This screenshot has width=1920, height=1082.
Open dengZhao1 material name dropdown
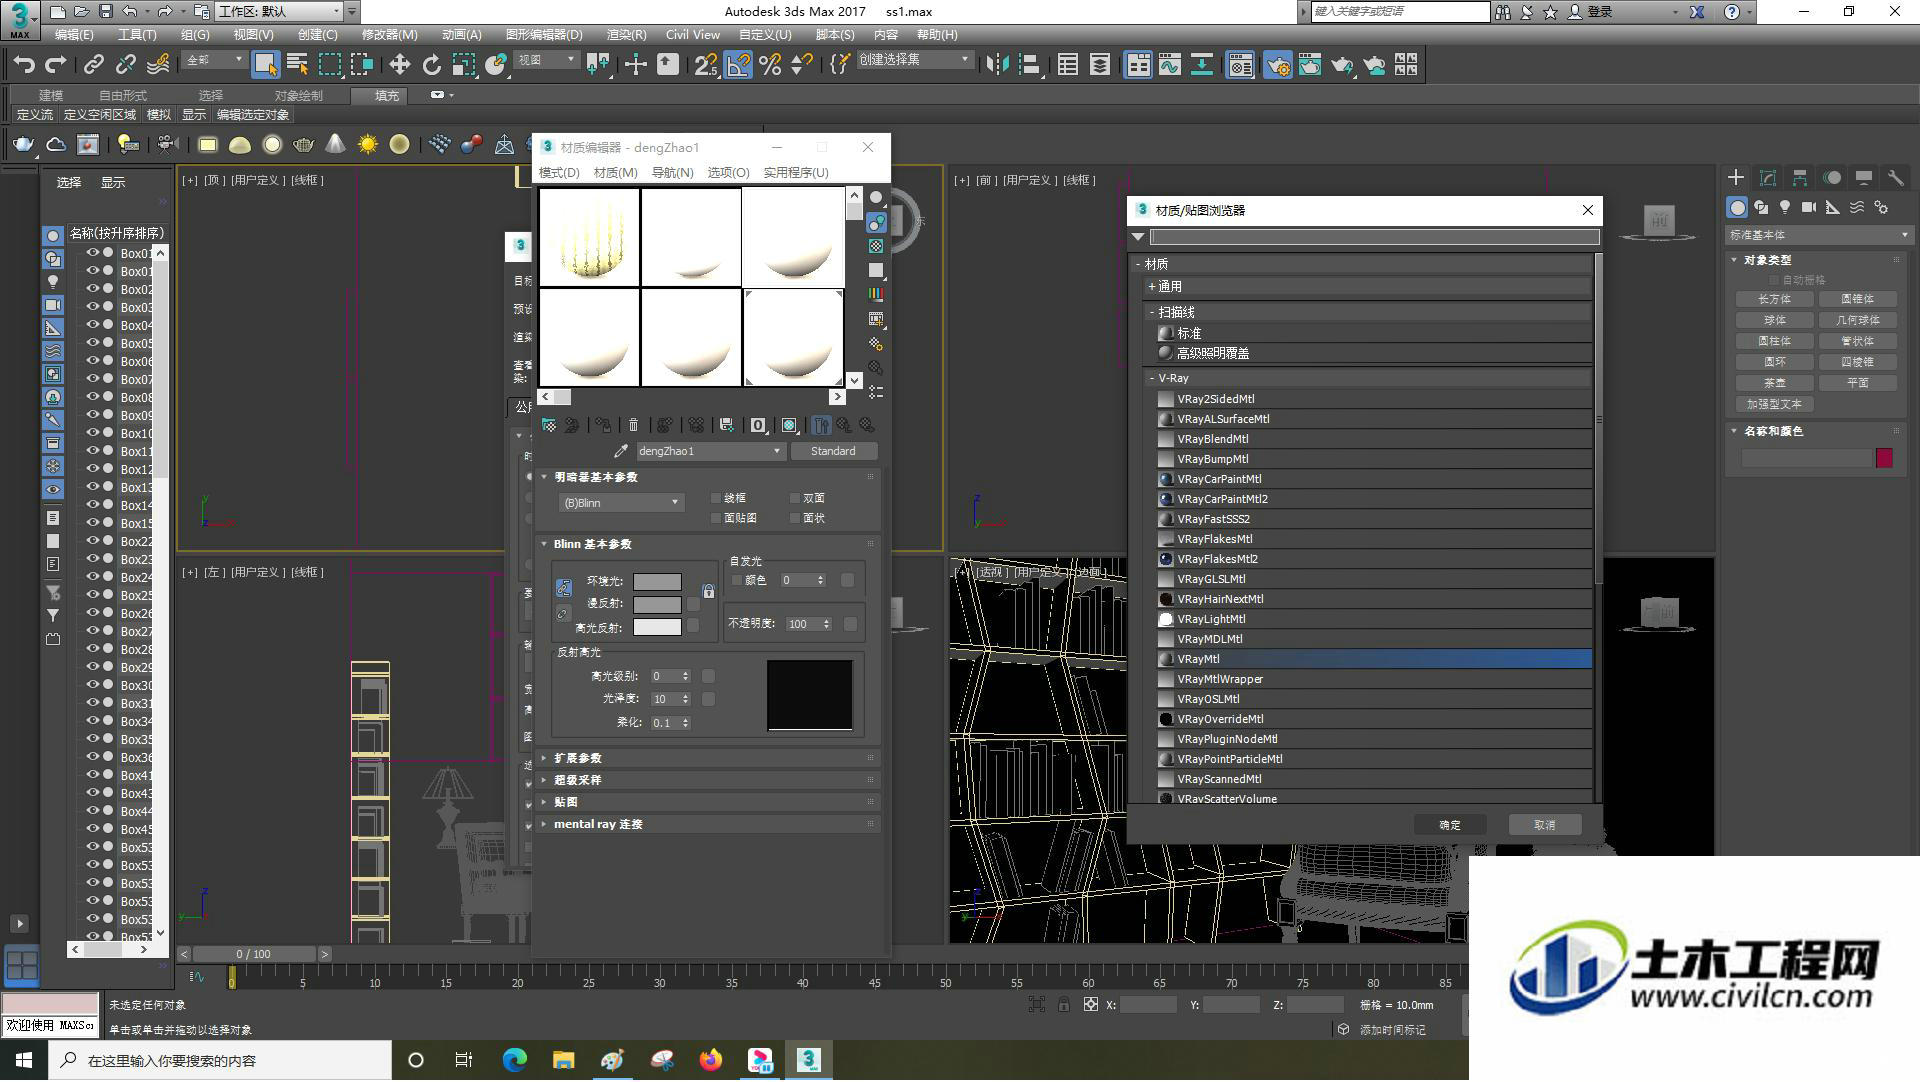tap(710, 451)
